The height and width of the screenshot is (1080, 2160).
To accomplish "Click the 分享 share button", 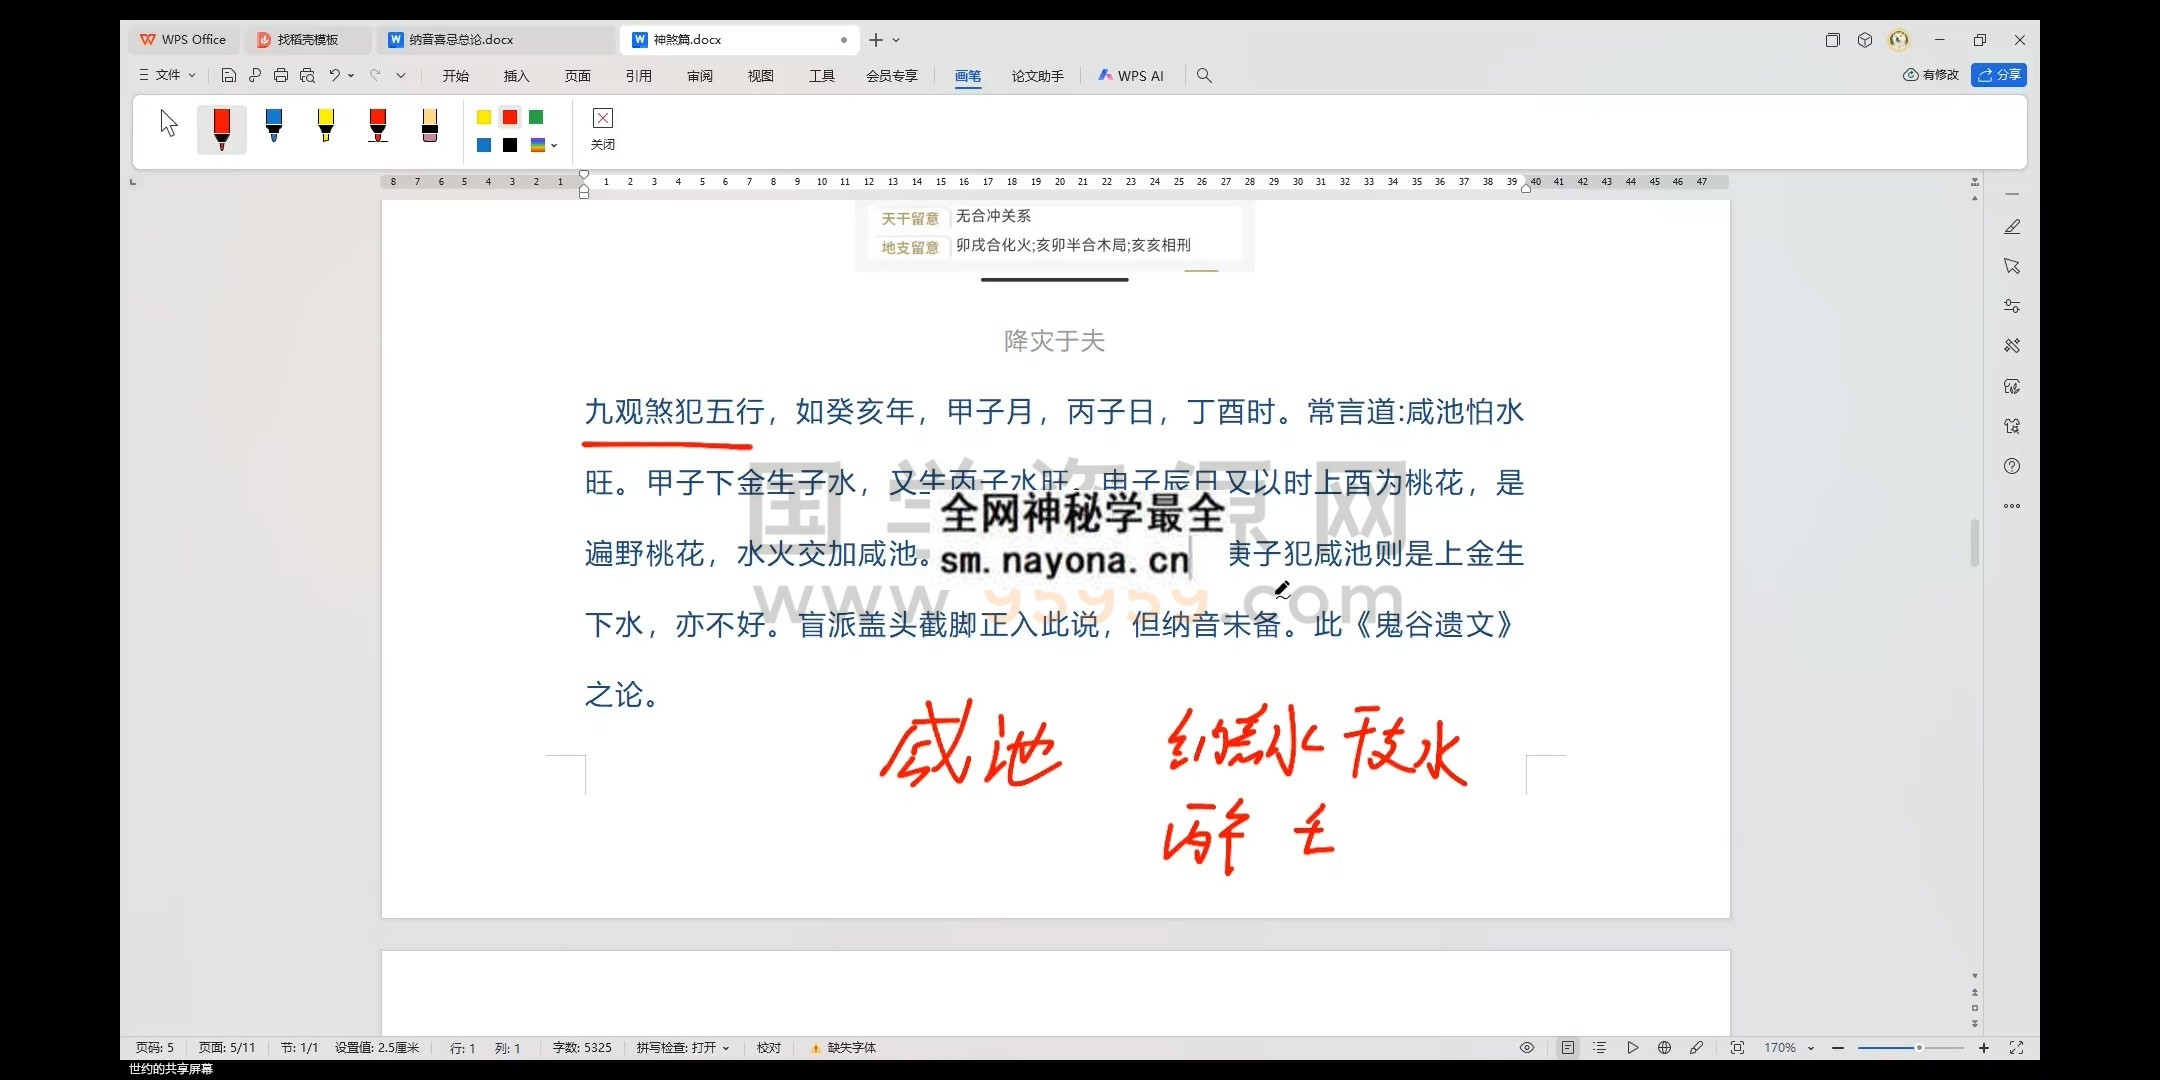I will pyautogui.click(x=1999, y=75).
